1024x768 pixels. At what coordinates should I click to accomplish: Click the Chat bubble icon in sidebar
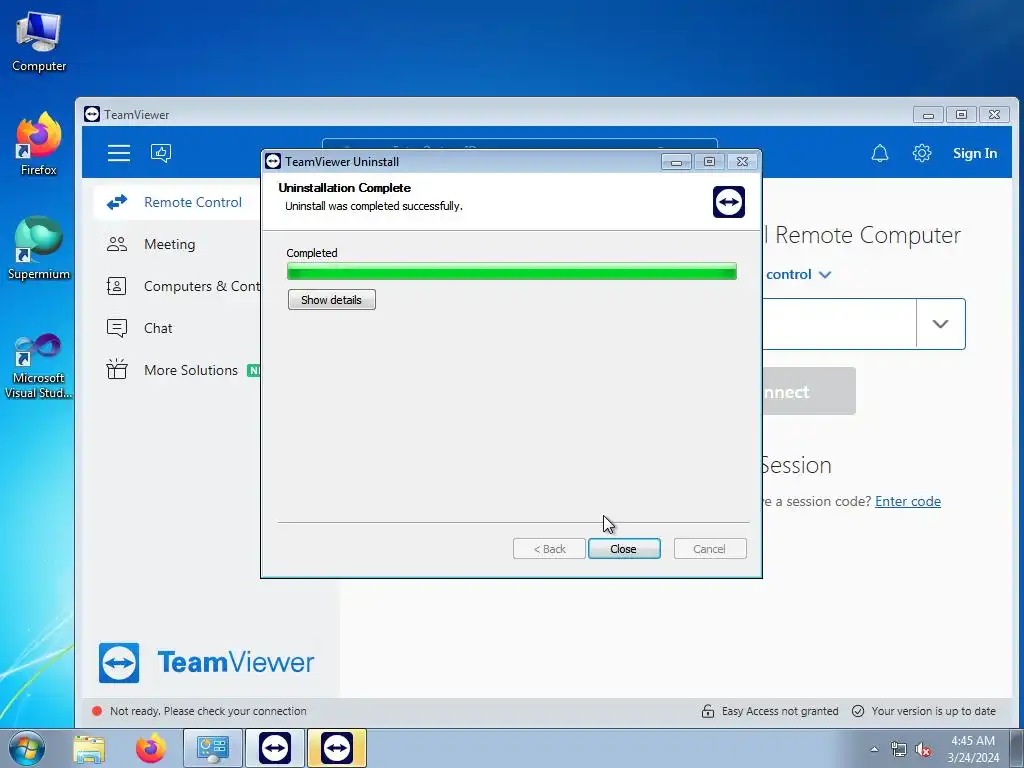[117, 328]
